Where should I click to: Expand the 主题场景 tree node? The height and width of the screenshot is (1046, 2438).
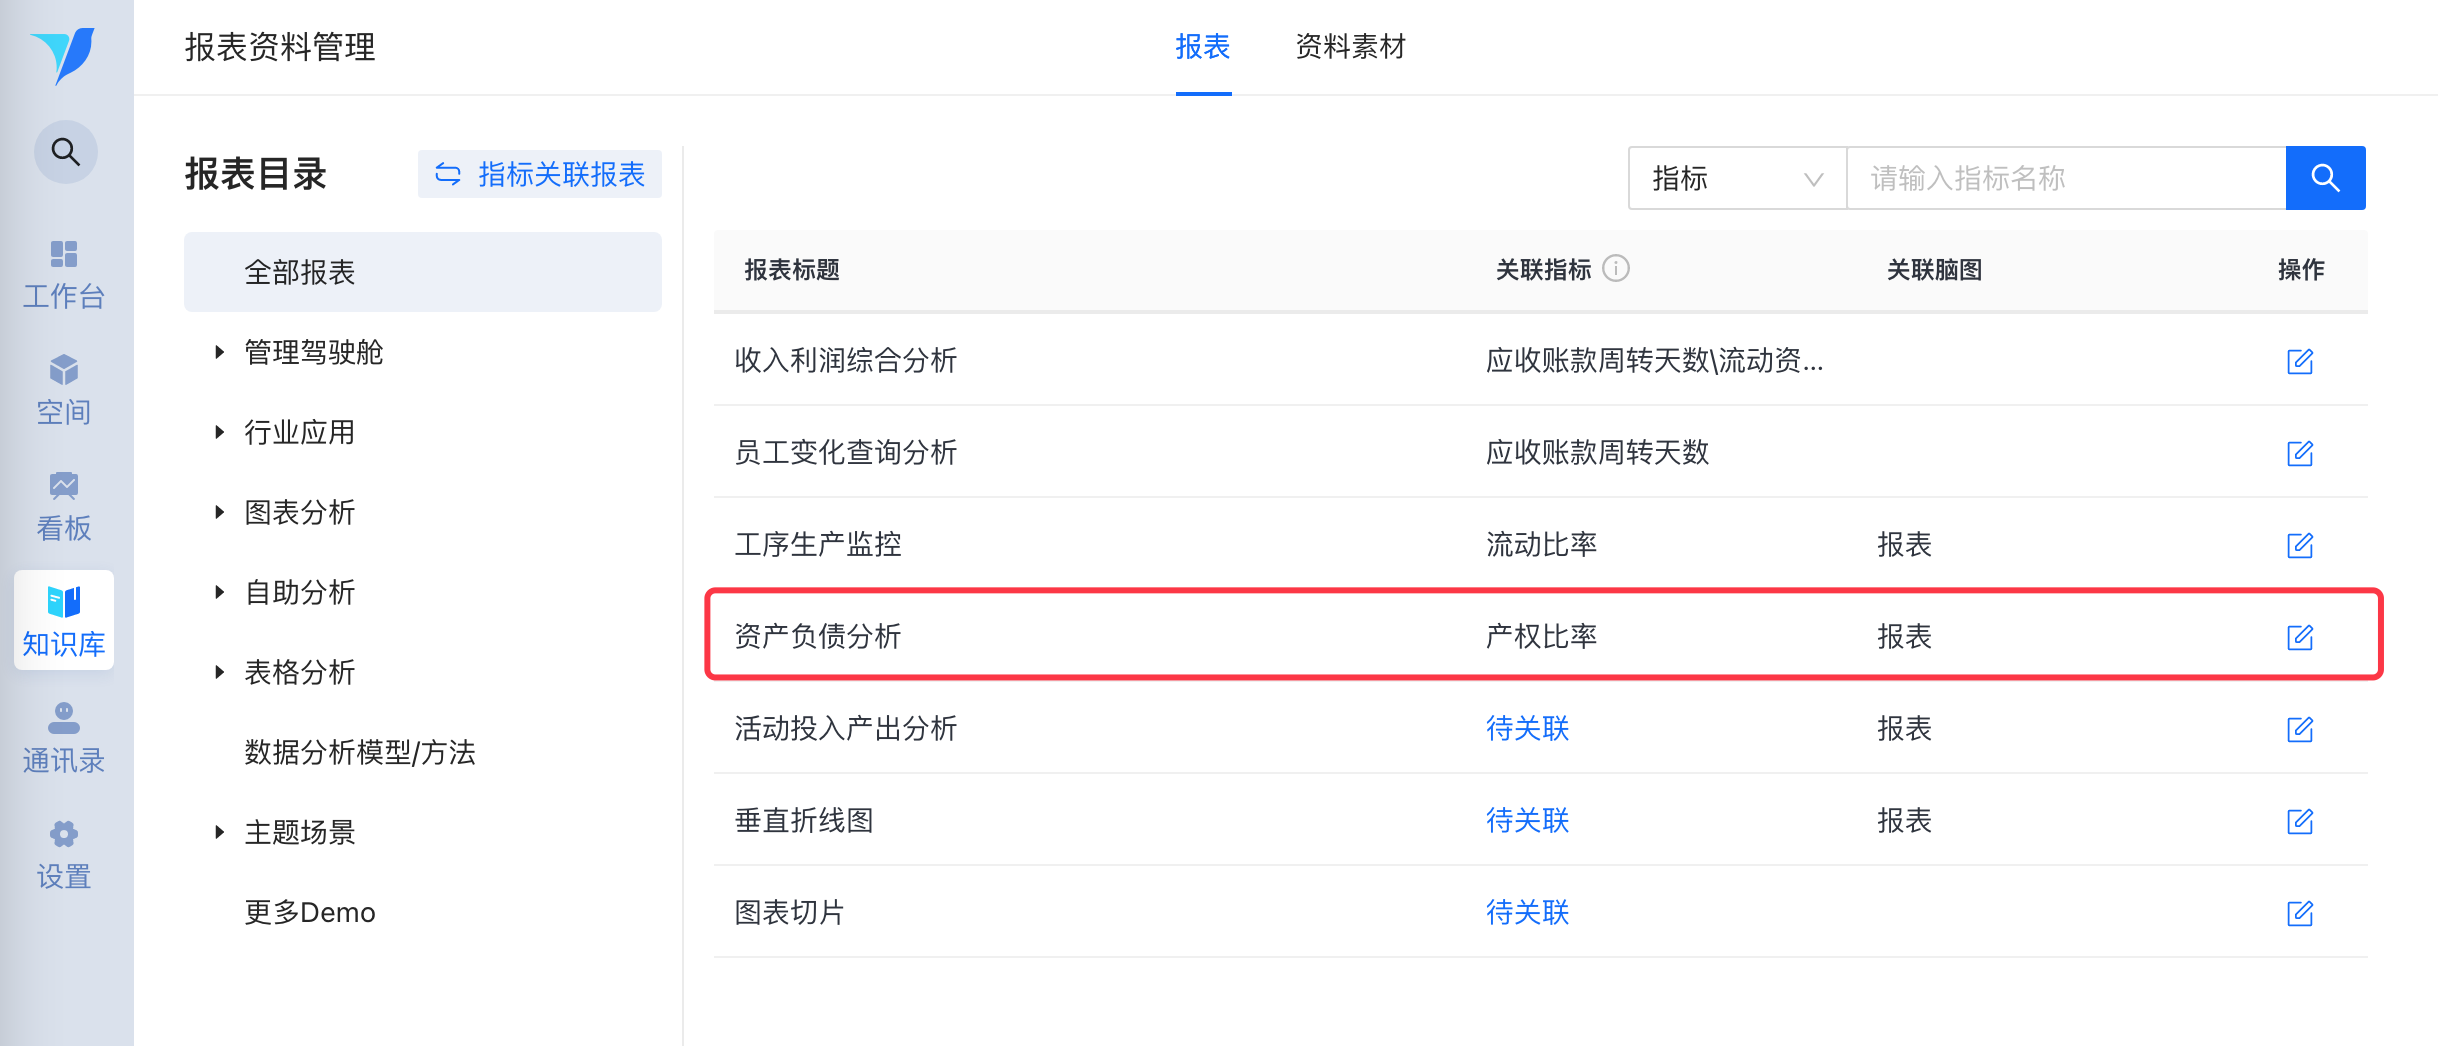click(219, 832)
